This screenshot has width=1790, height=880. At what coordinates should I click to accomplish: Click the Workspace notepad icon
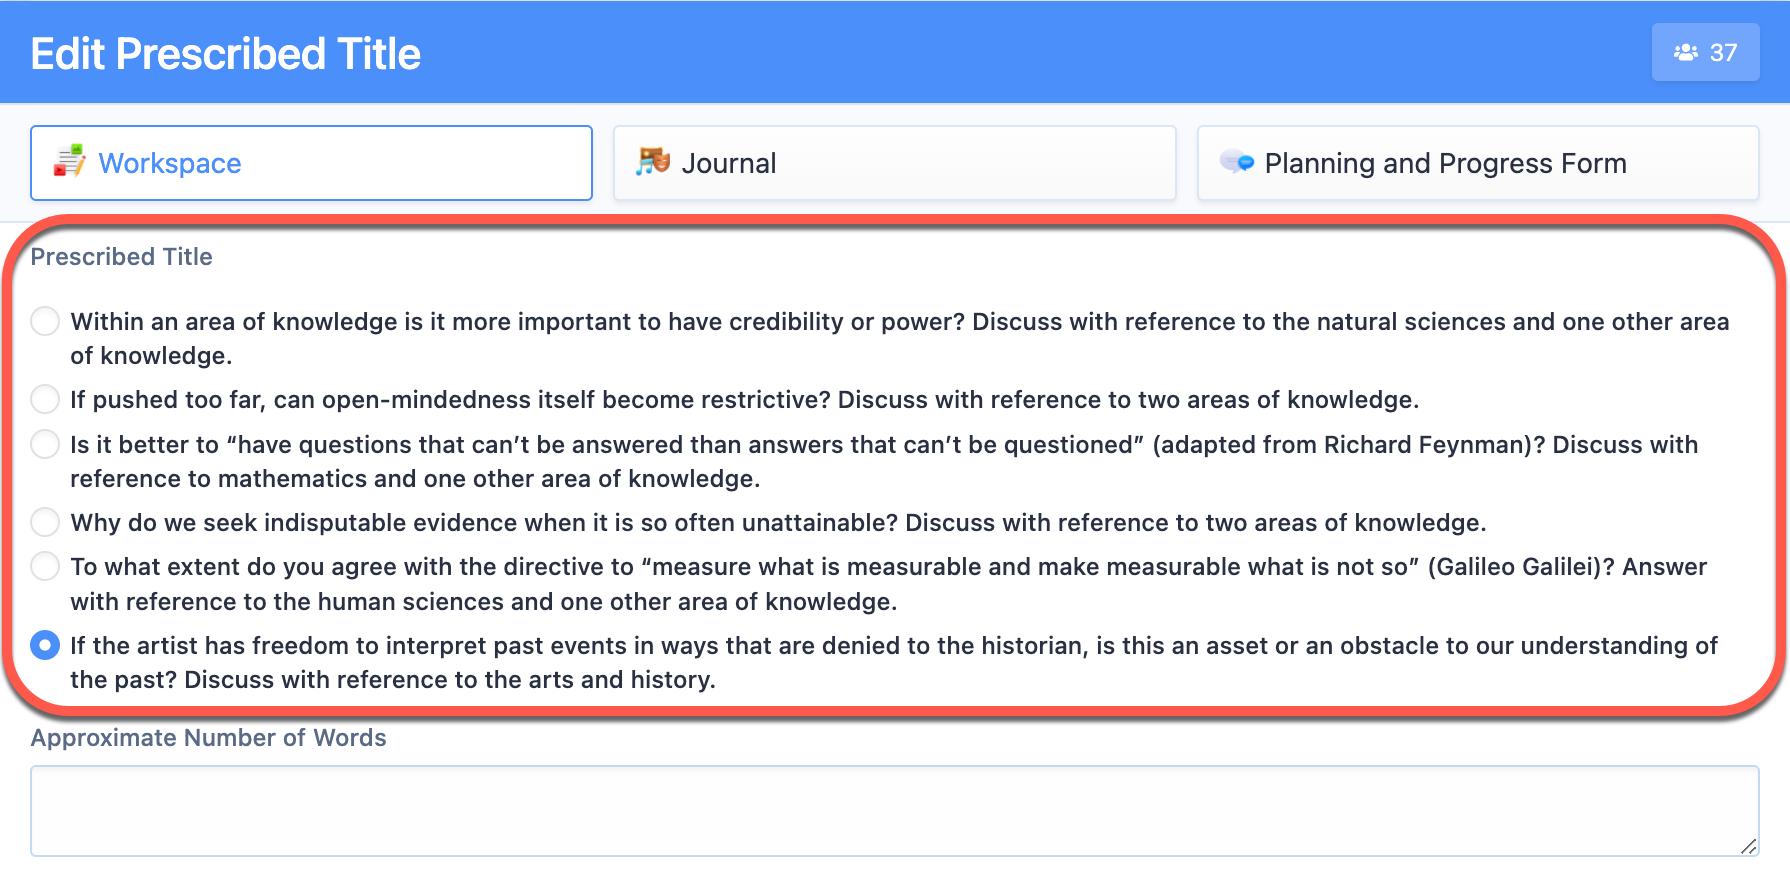coord(69,162)
